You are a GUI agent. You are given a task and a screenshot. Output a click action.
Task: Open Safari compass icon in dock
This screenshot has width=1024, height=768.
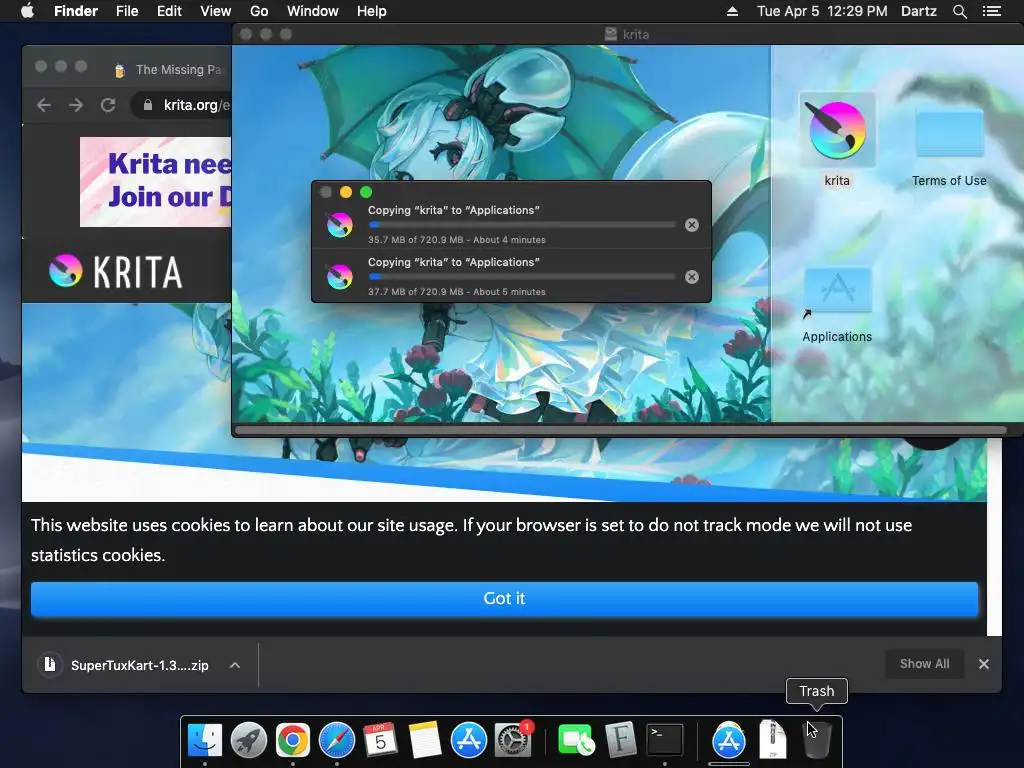tap(336, 740)
